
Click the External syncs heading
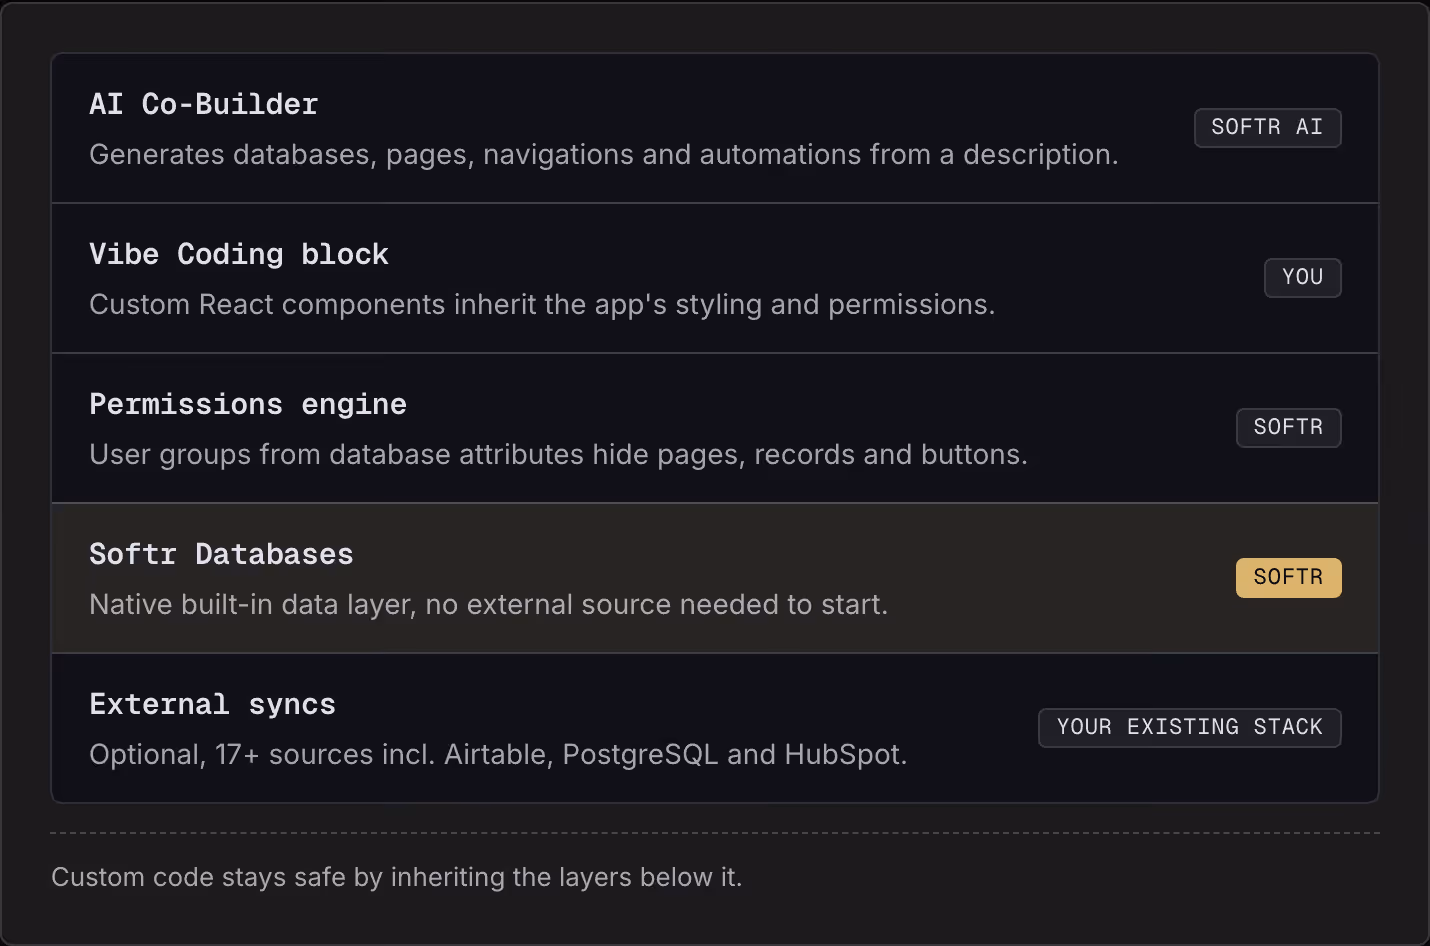point(212,704)
